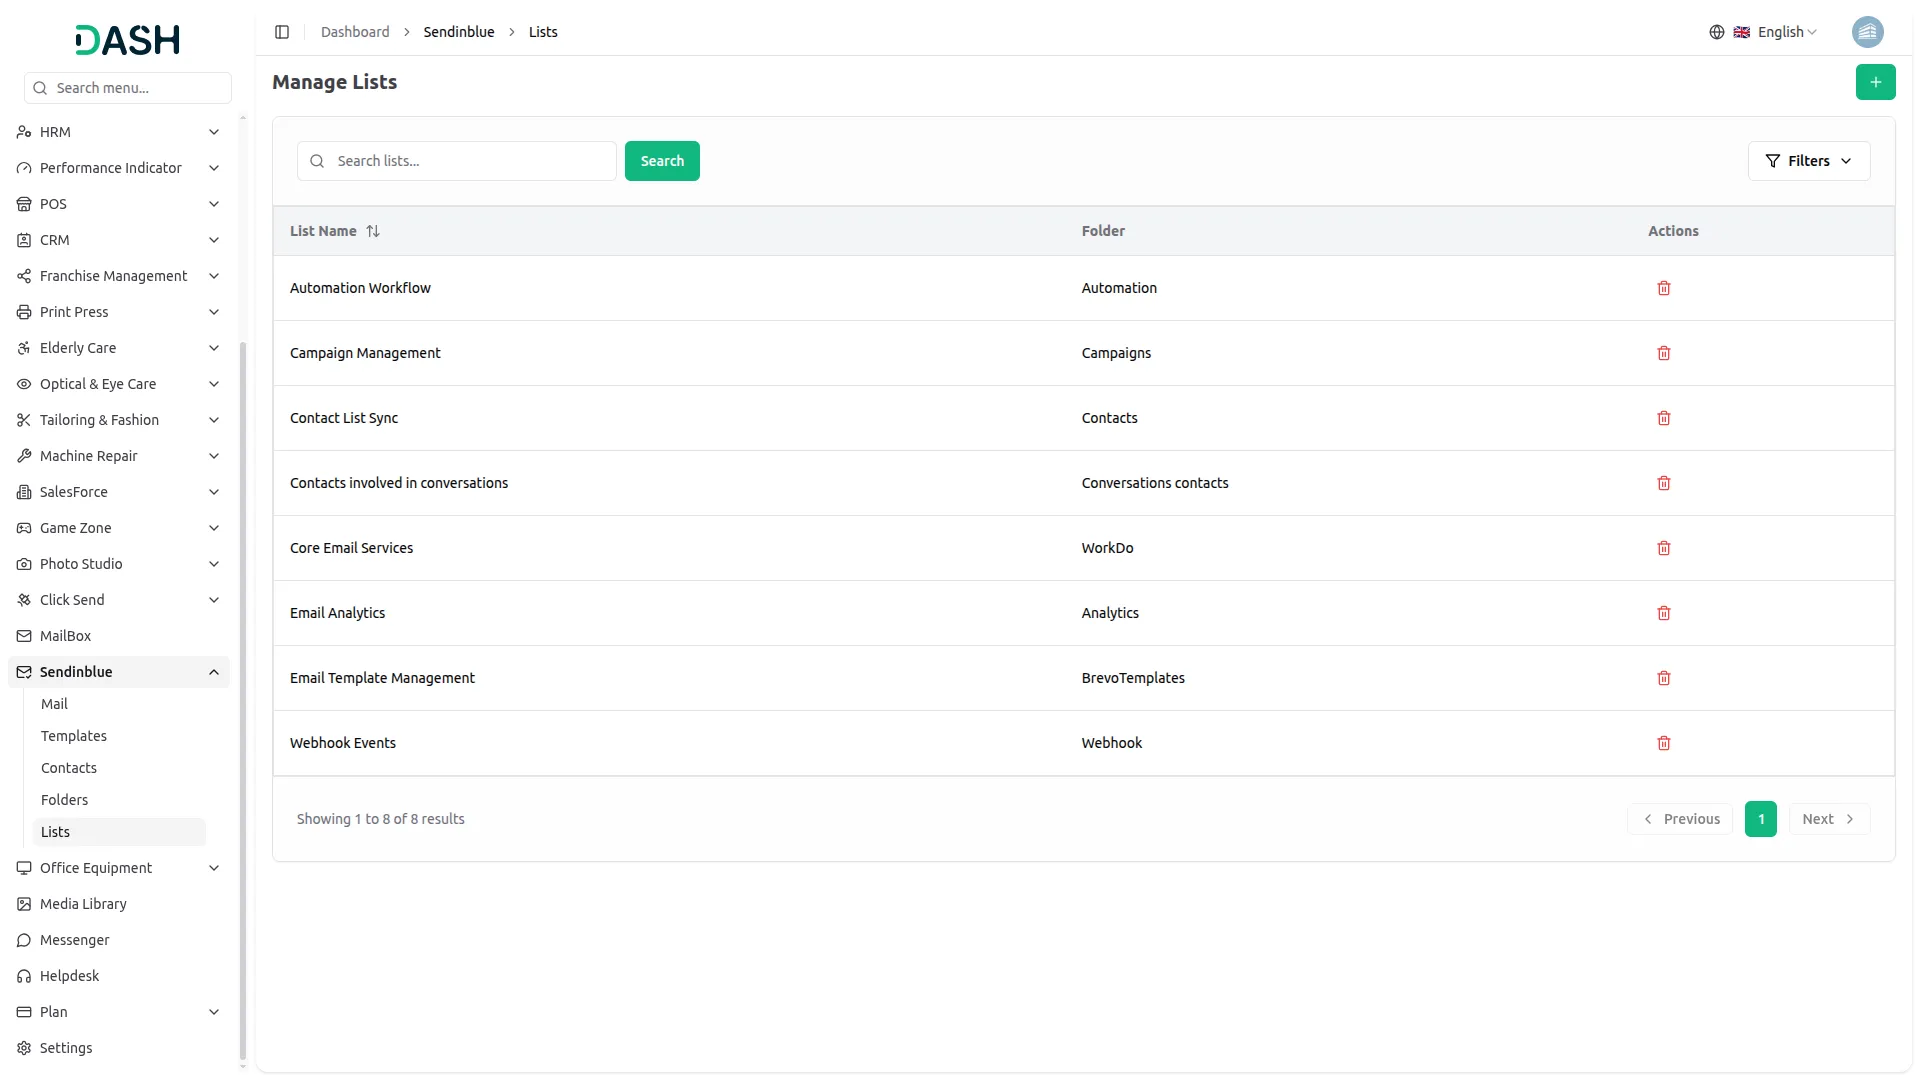Click the green plus button to add list
1920x1080 pixels.
point(1875,82)
